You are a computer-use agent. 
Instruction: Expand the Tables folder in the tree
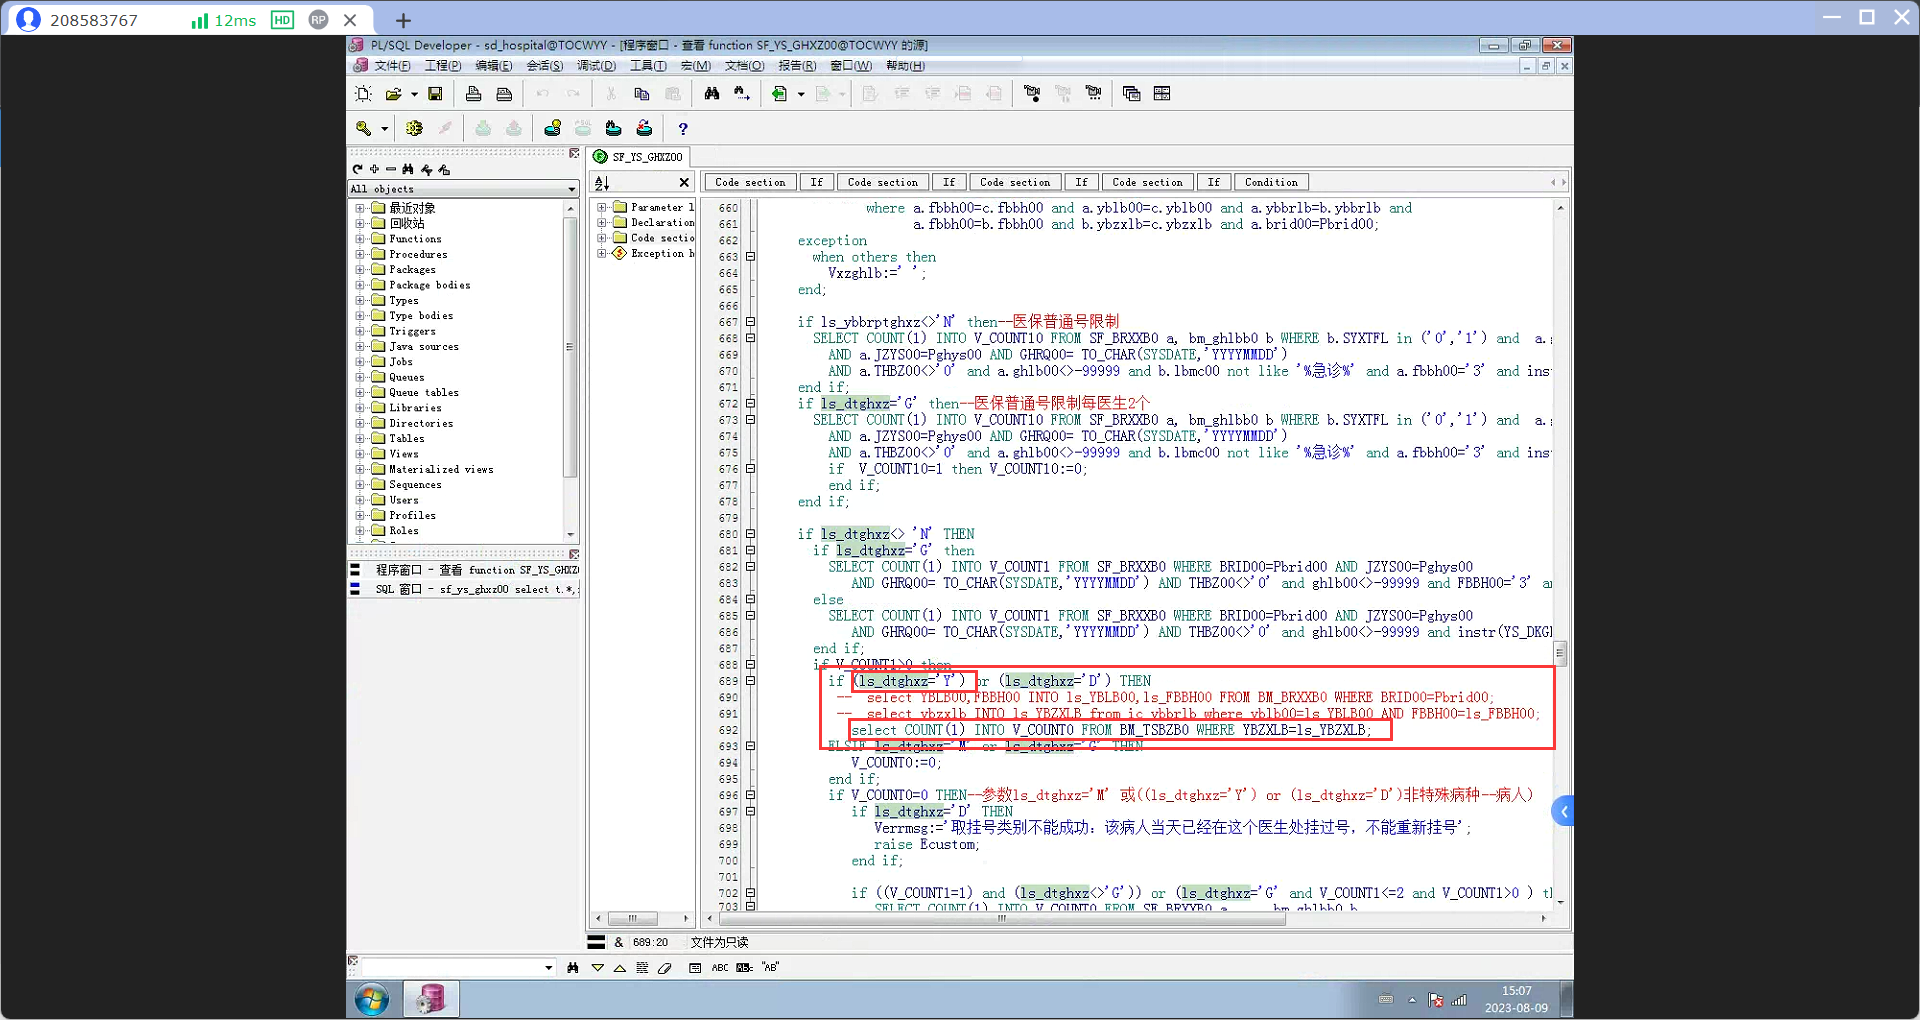[x=360, y=439]
